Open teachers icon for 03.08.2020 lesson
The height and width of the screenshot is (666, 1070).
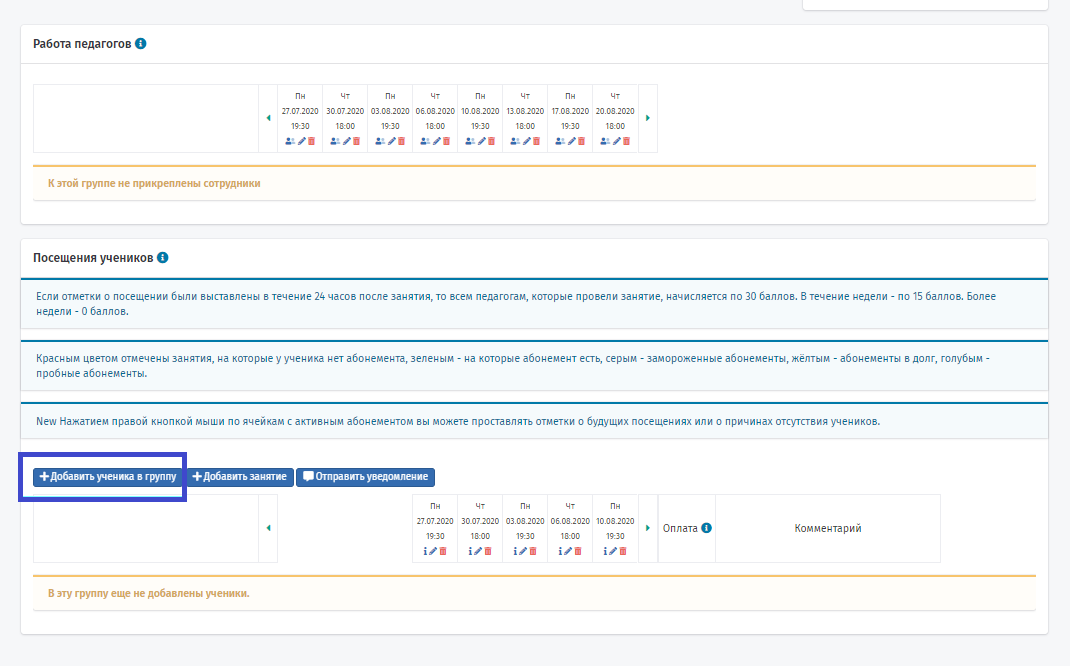380,141
